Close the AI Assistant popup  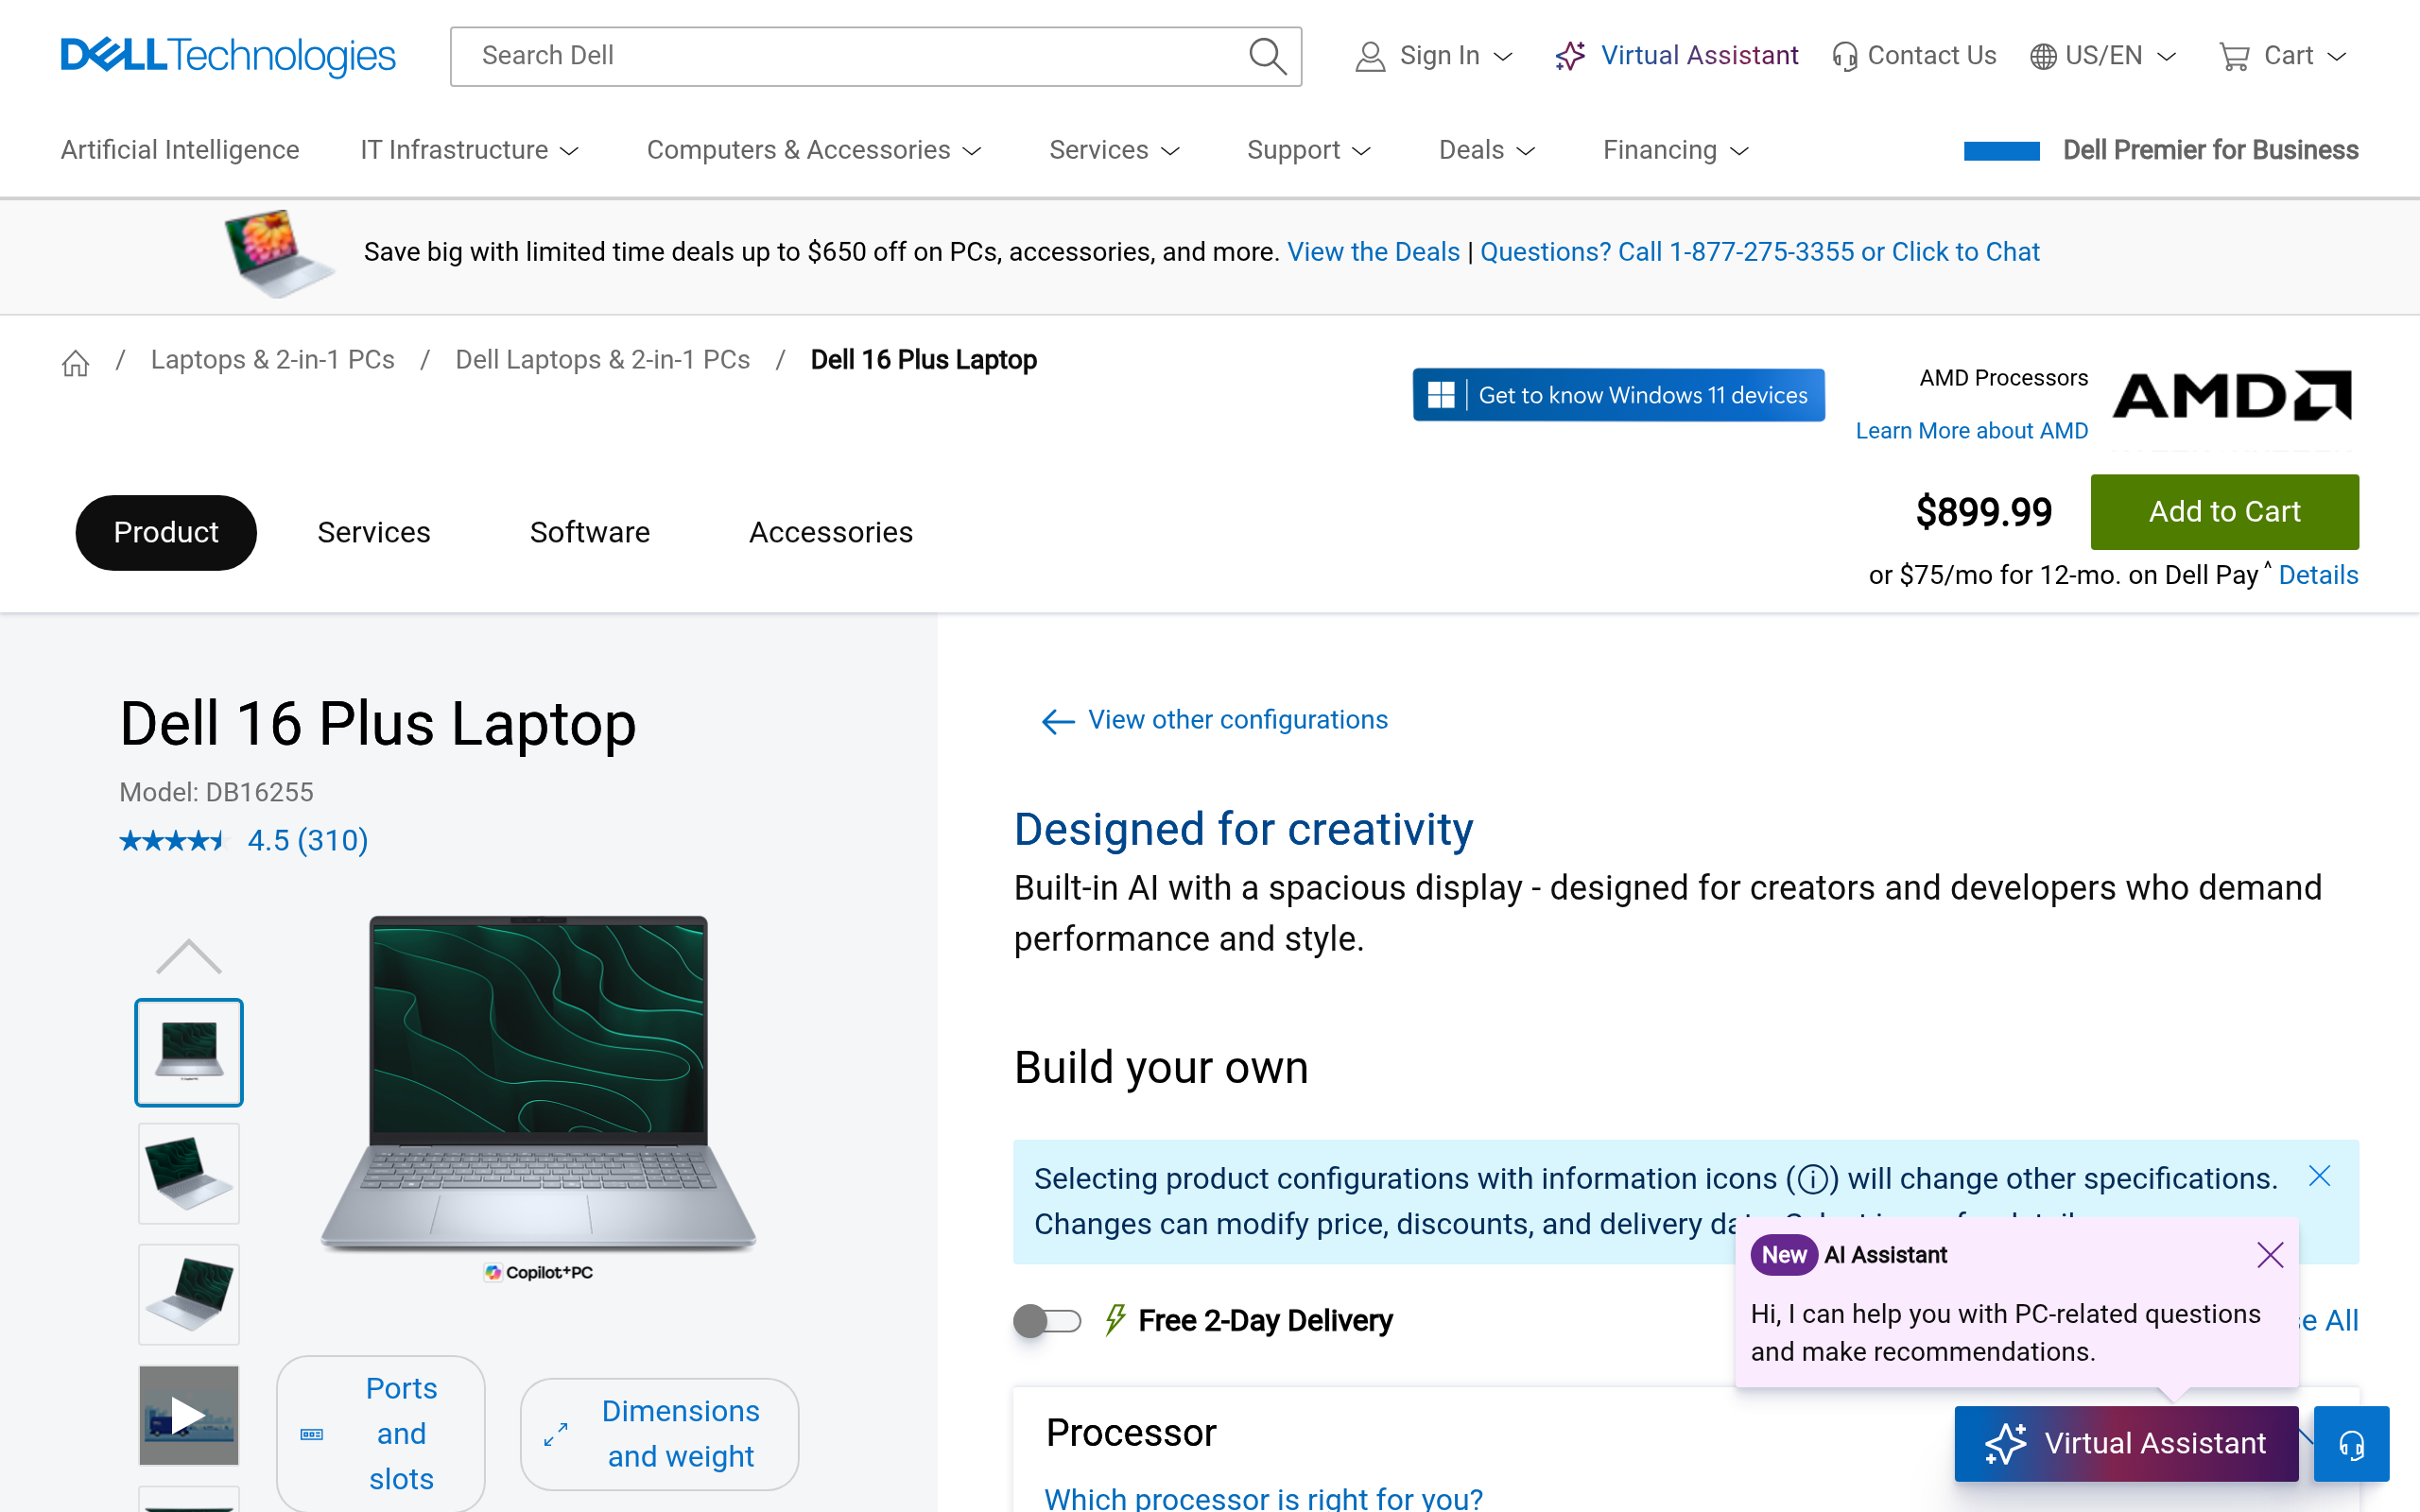tap(2270, 1255)
